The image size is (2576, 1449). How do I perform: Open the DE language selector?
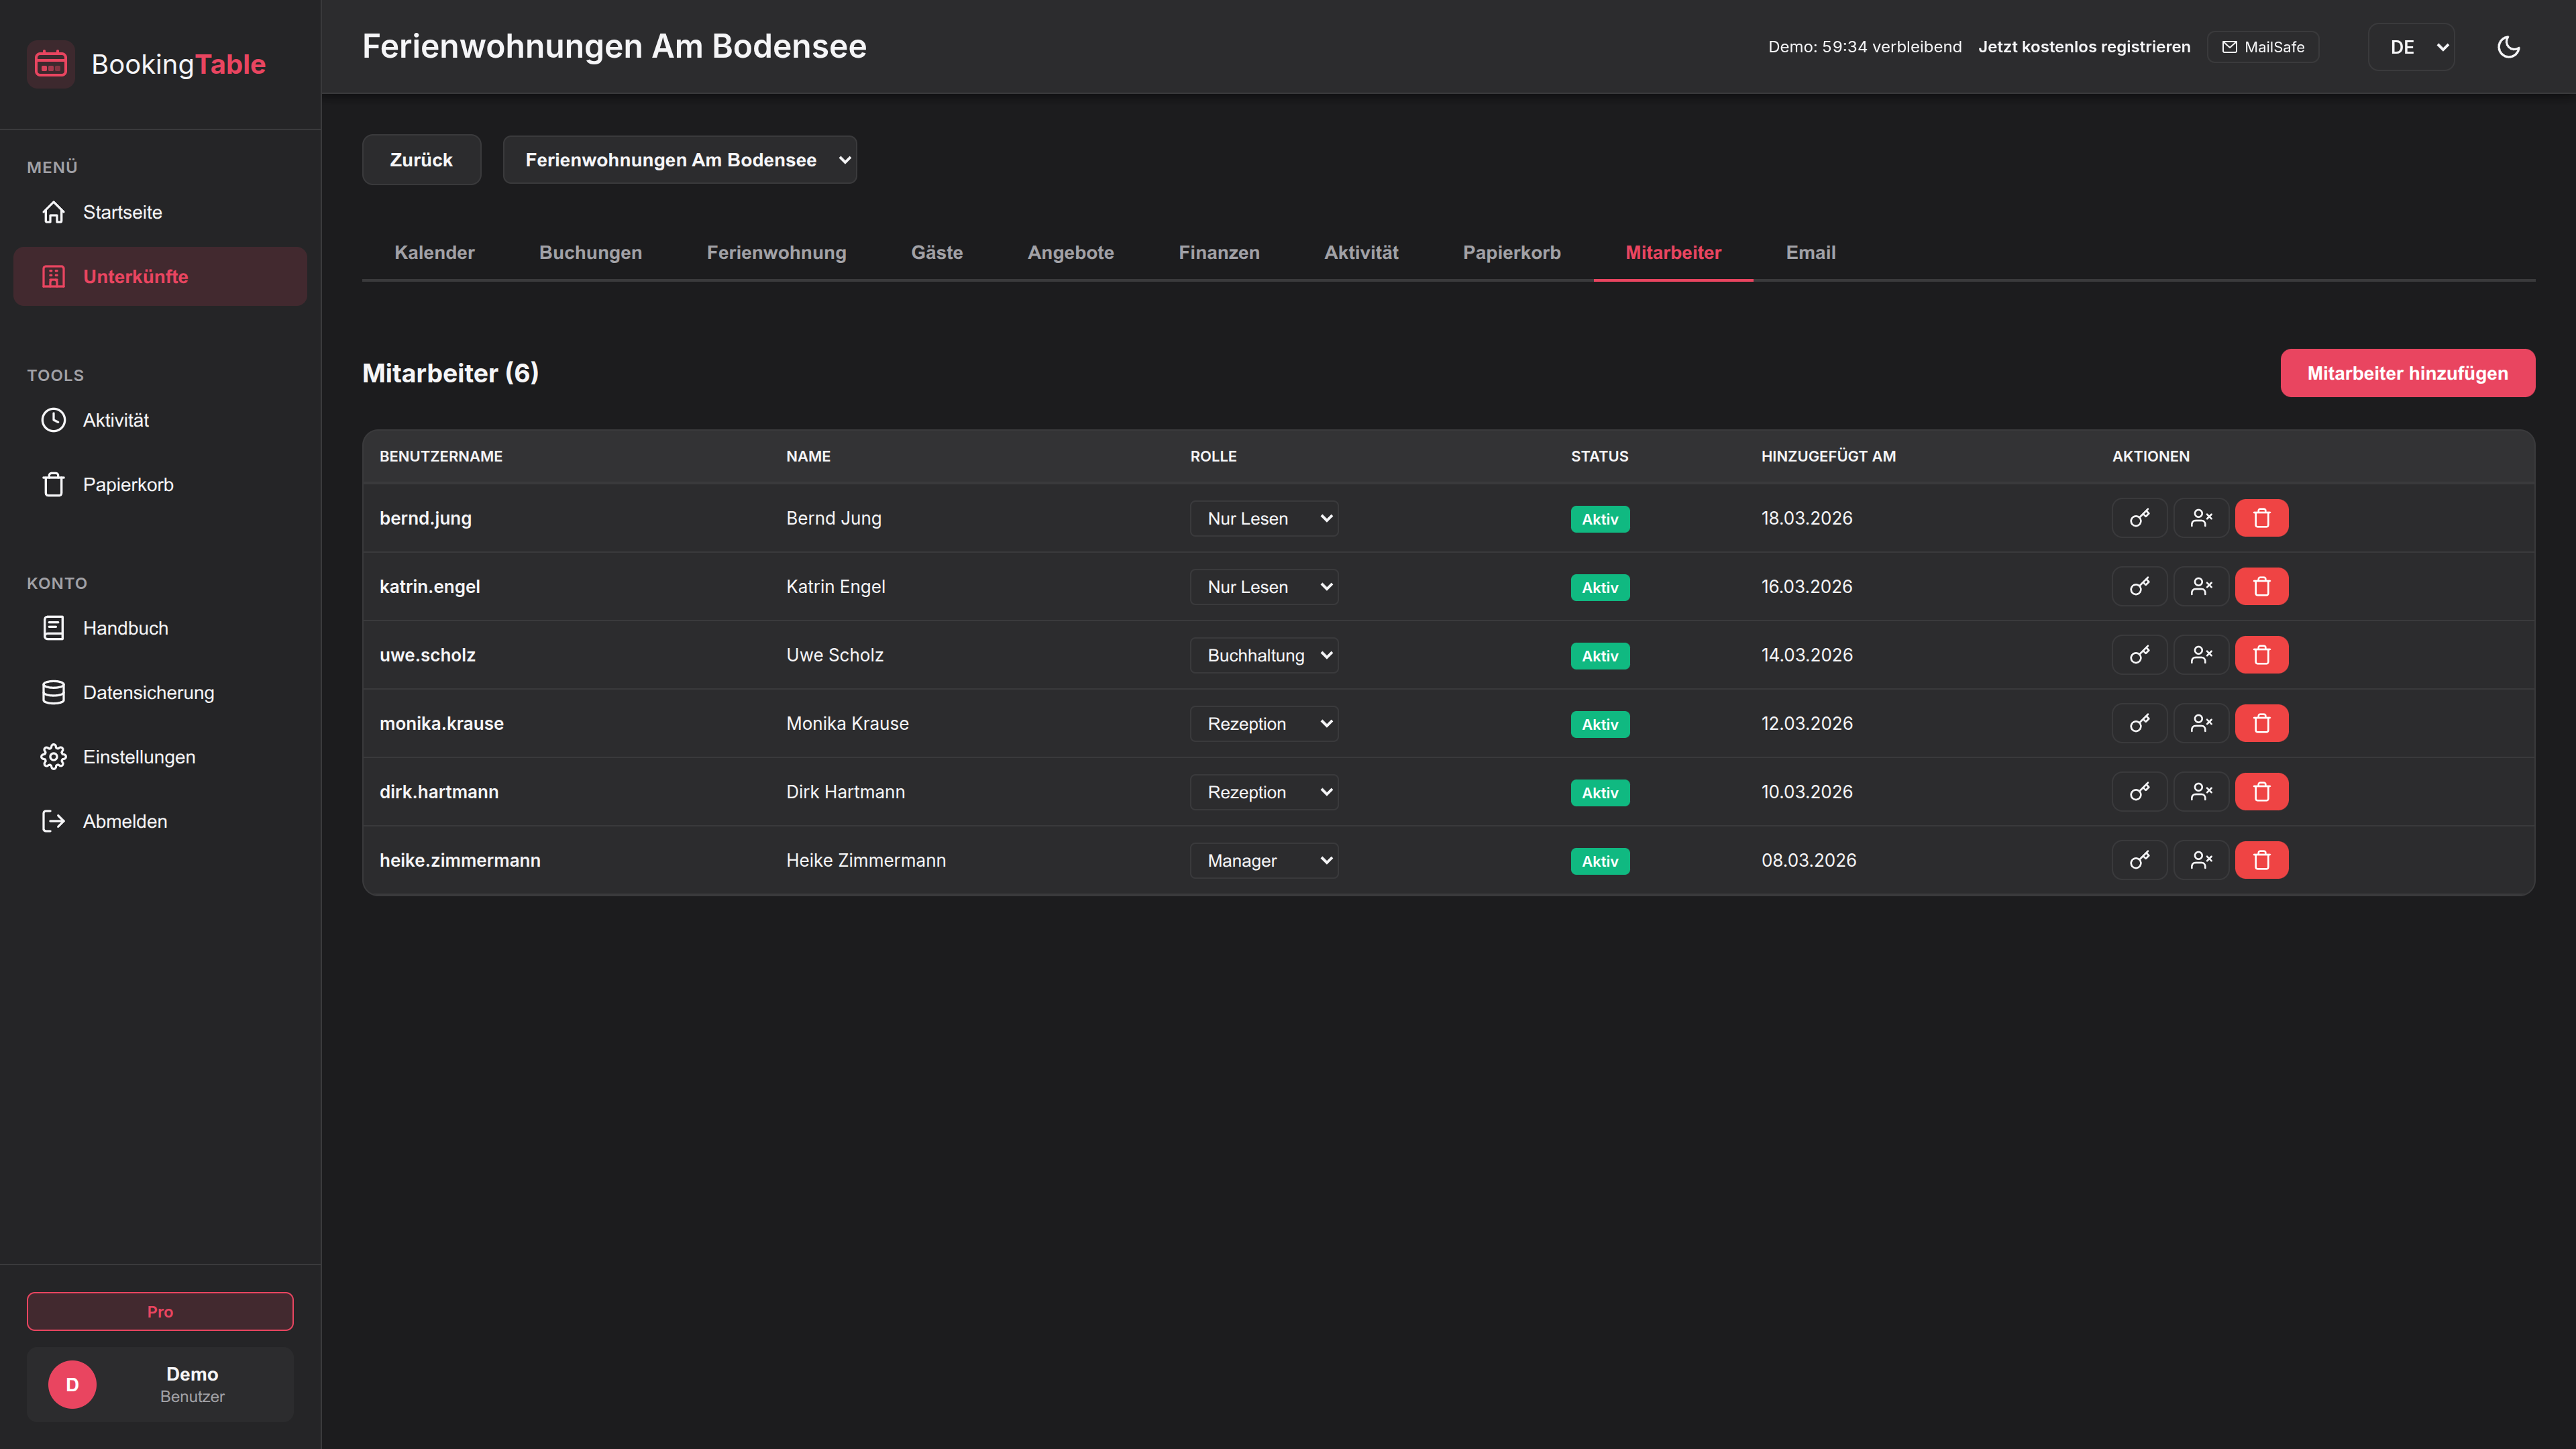click(x=2411, y=47)
